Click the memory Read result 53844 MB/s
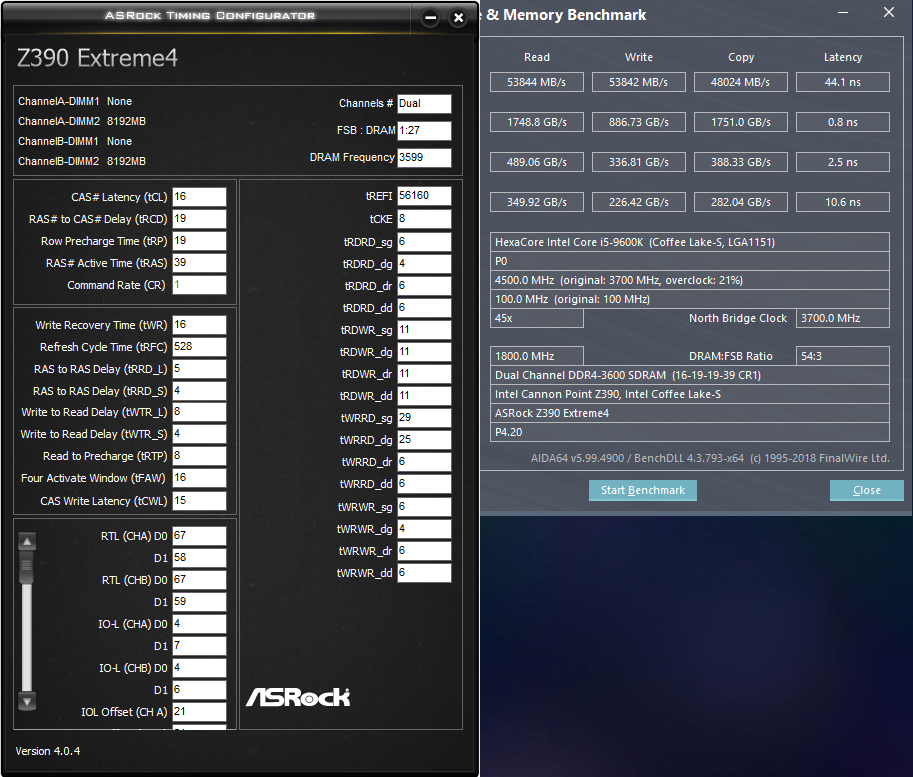 pos(536,82)
